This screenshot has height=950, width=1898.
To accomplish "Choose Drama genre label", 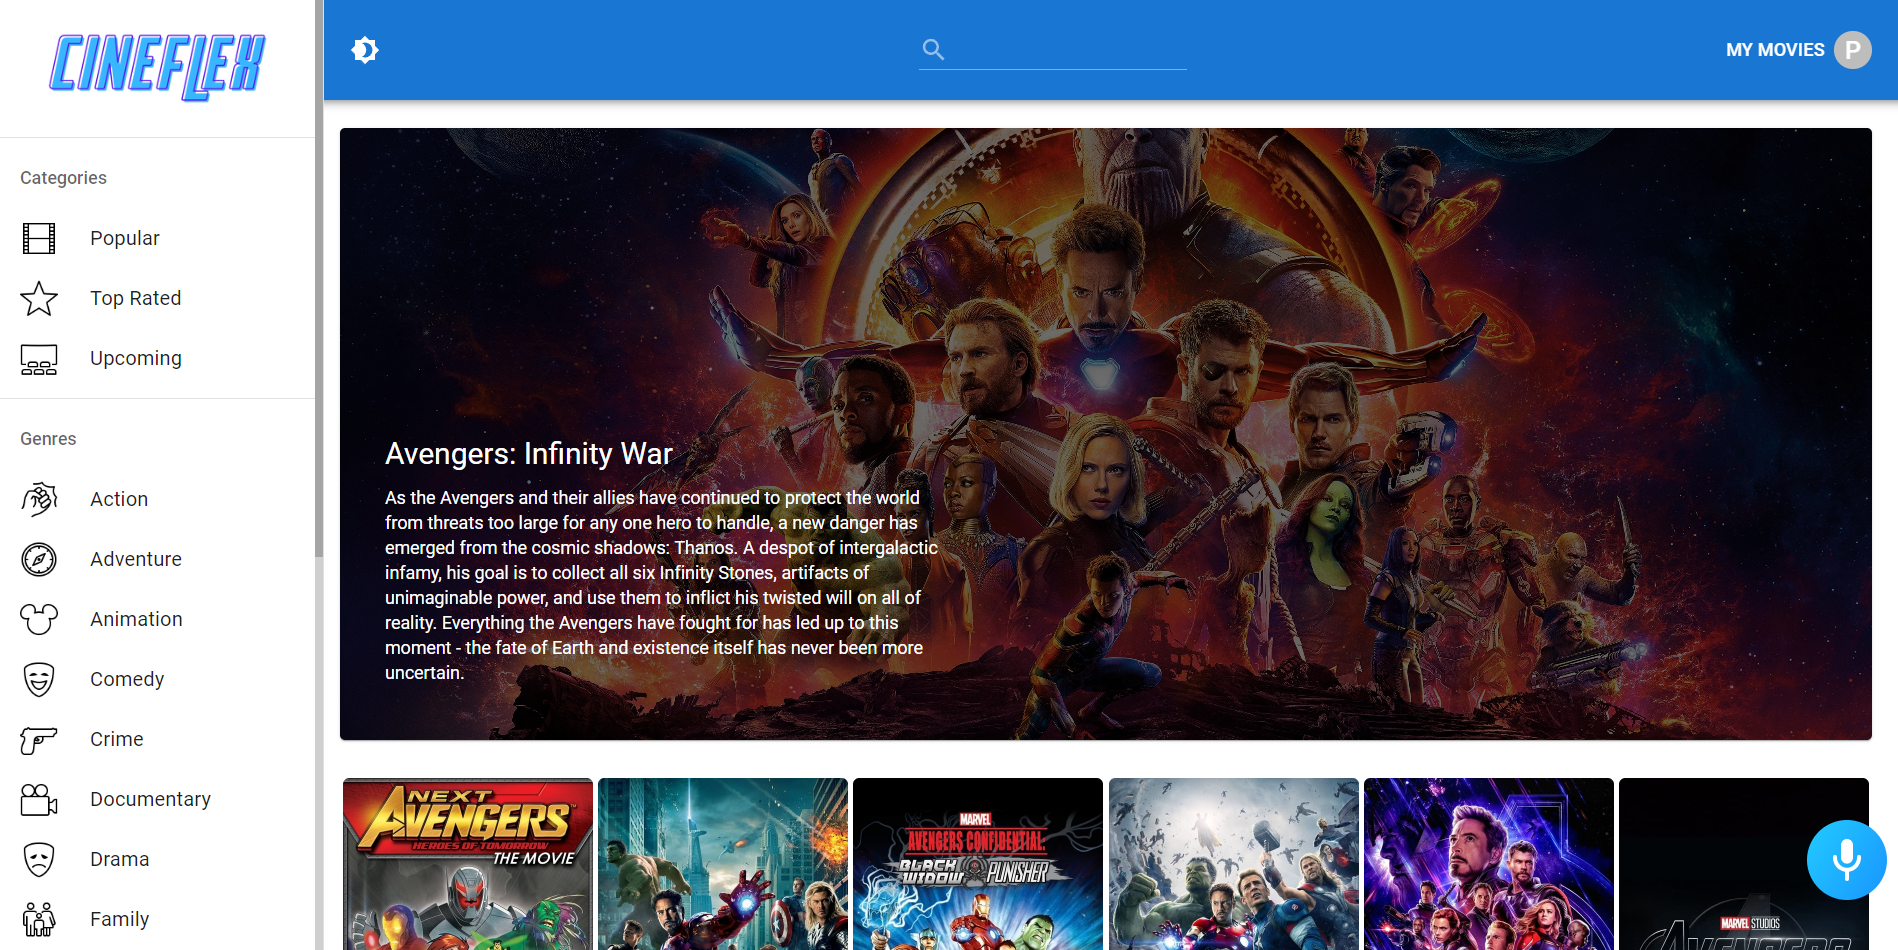I will coord(120,859).
